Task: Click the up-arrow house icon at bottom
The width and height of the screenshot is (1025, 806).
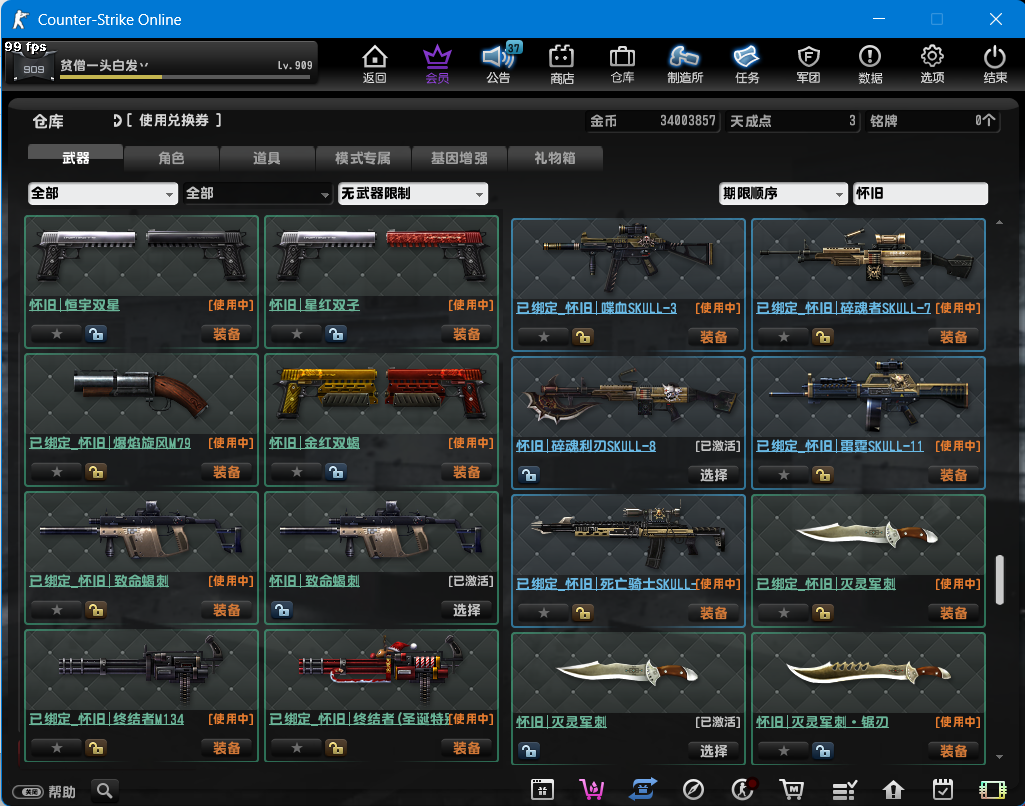Action: tap(893, 790)
